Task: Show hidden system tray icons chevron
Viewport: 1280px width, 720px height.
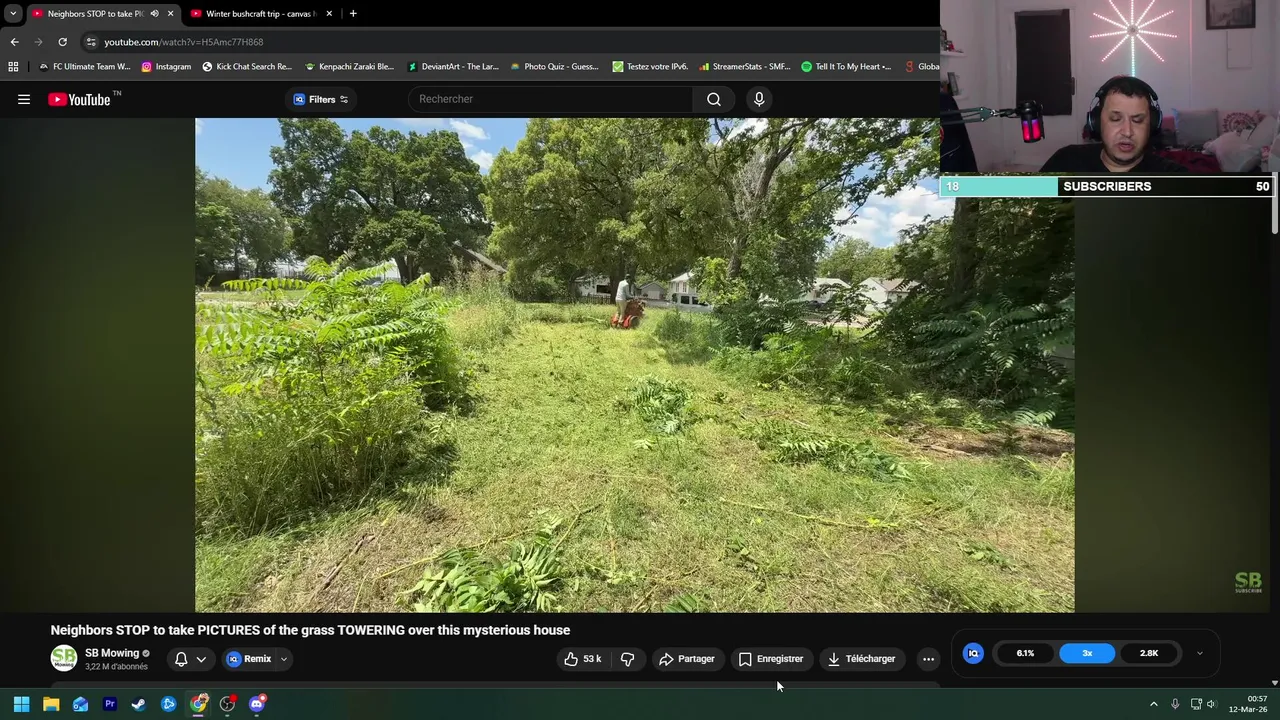Action: tap(1153, 704)
